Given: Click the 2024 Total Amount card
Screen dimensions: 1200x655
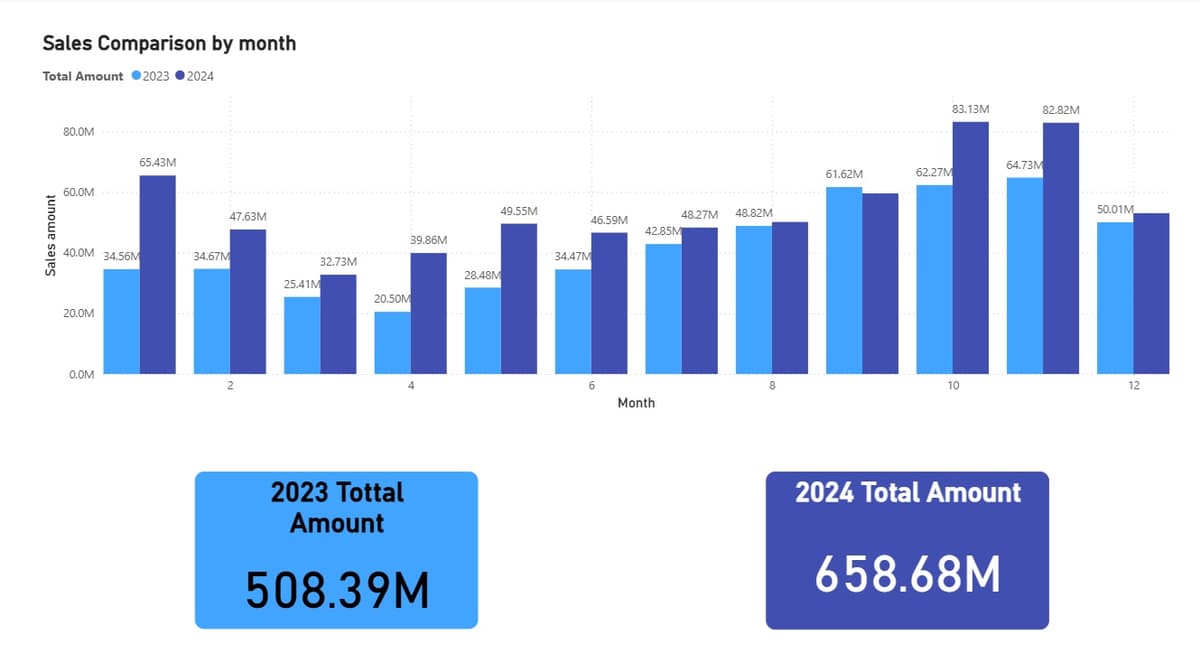Looking at the screenshot, I should (x=907, y=550).
